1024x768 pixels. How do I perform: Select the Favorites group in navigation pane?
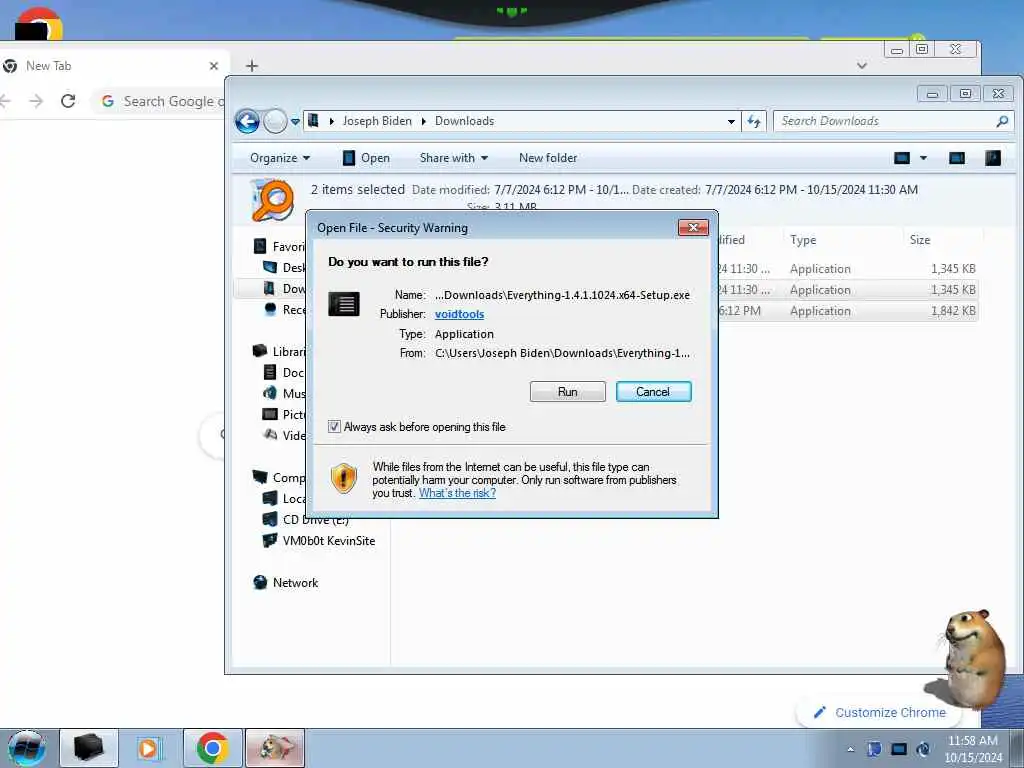(x=288, y=246)
